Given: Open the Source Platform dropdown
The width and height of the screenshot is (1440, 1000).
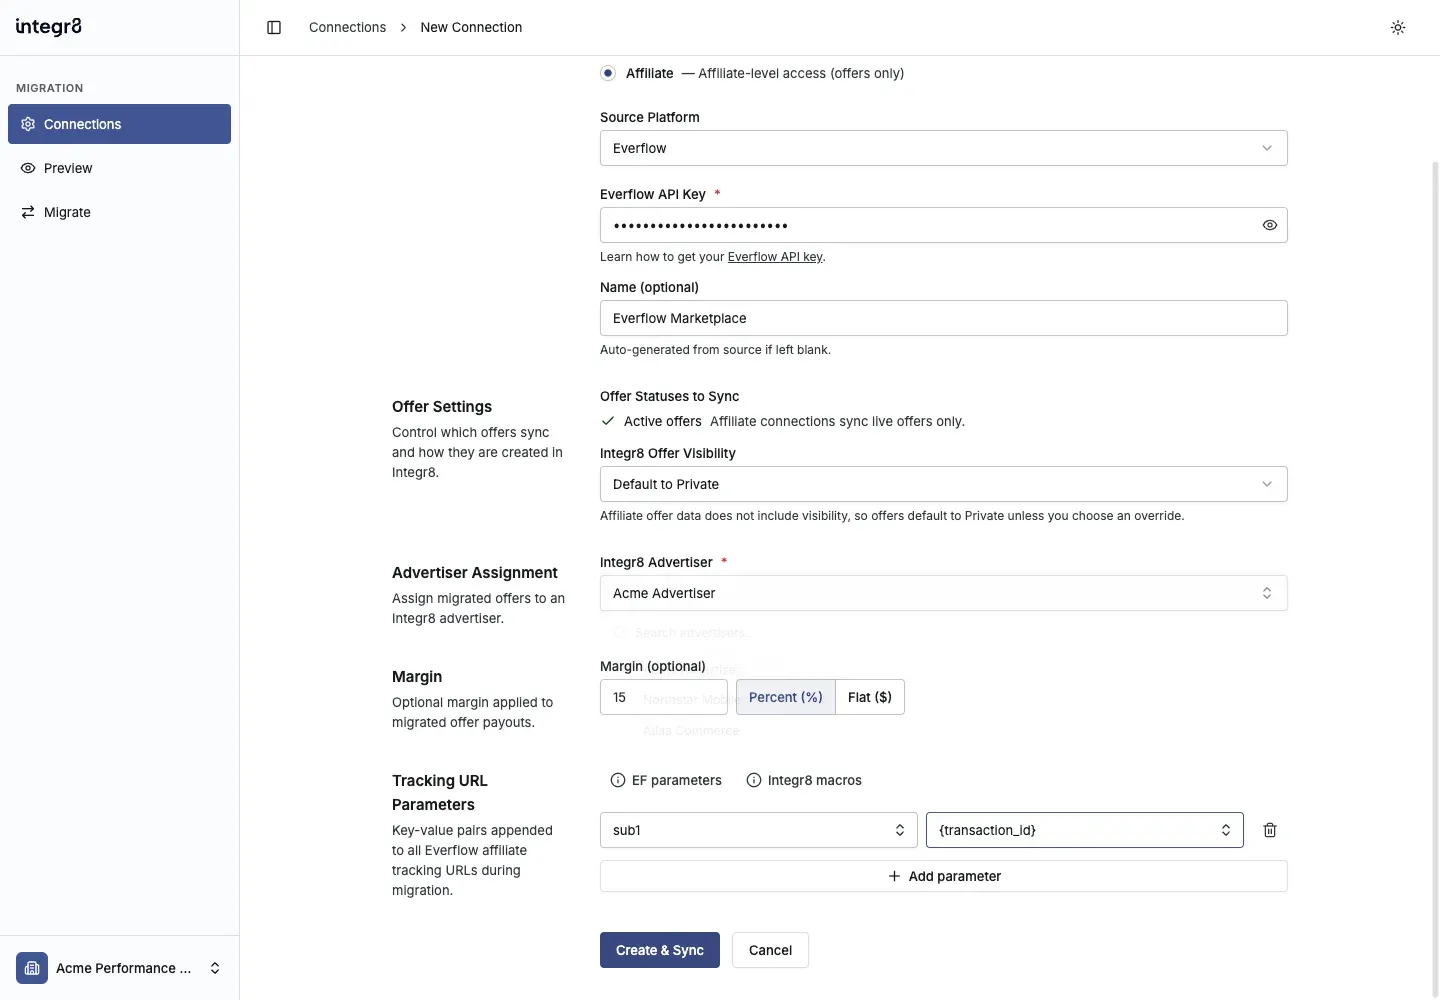Looking at the screenshot, I should coord(944,148).
